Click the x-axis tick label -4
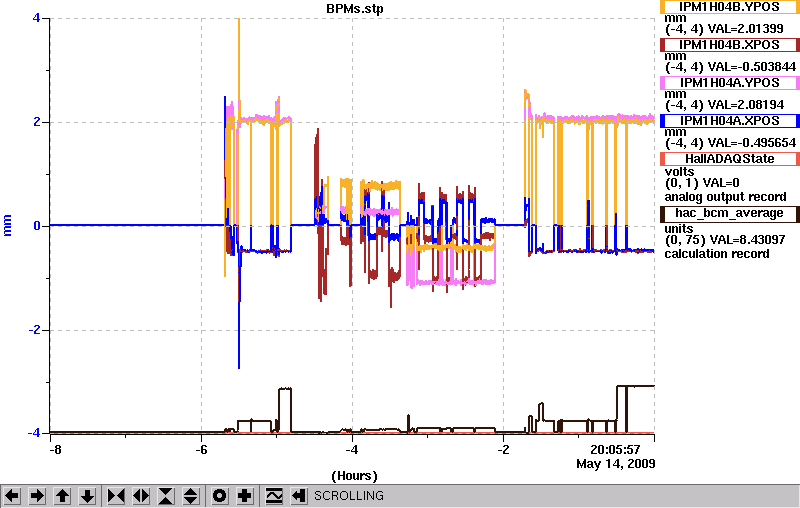Screen dimensions: 800x508 pyautogui.click(x=352, y=450)
